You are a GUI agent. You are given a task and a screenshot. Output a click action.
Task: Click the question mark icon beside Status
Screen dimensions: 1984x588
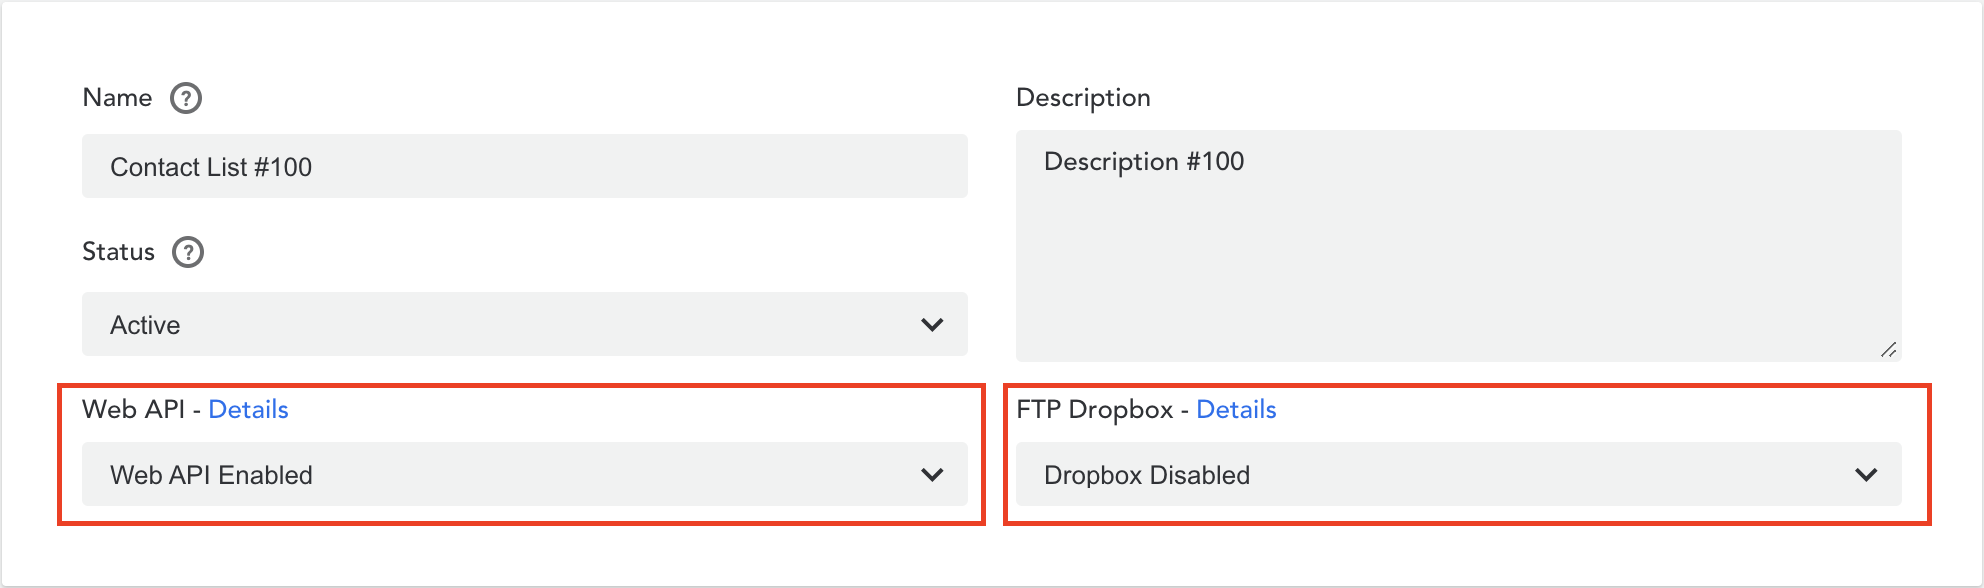[188, 252]
